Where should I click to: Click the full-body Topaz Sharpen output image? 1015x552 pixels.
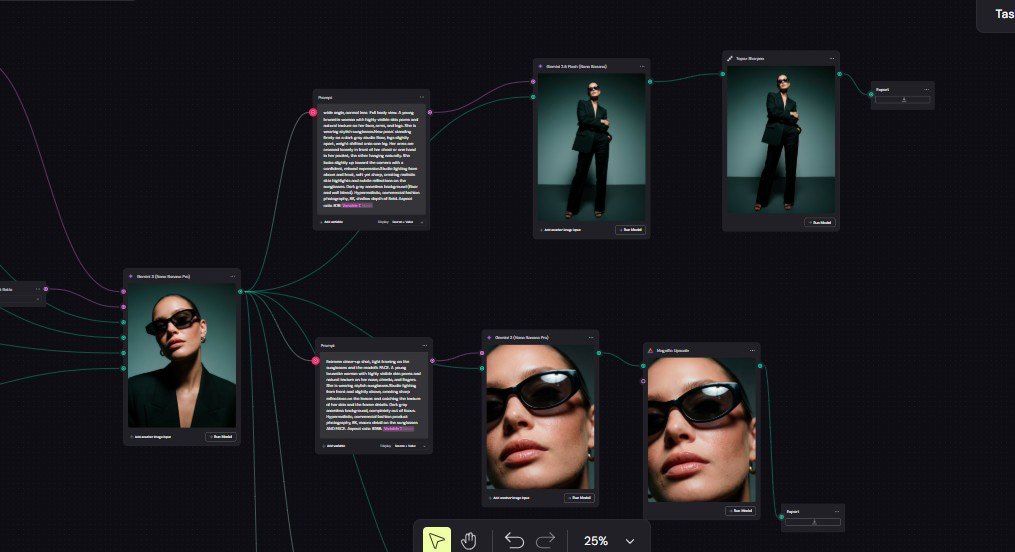click(781, 139)
